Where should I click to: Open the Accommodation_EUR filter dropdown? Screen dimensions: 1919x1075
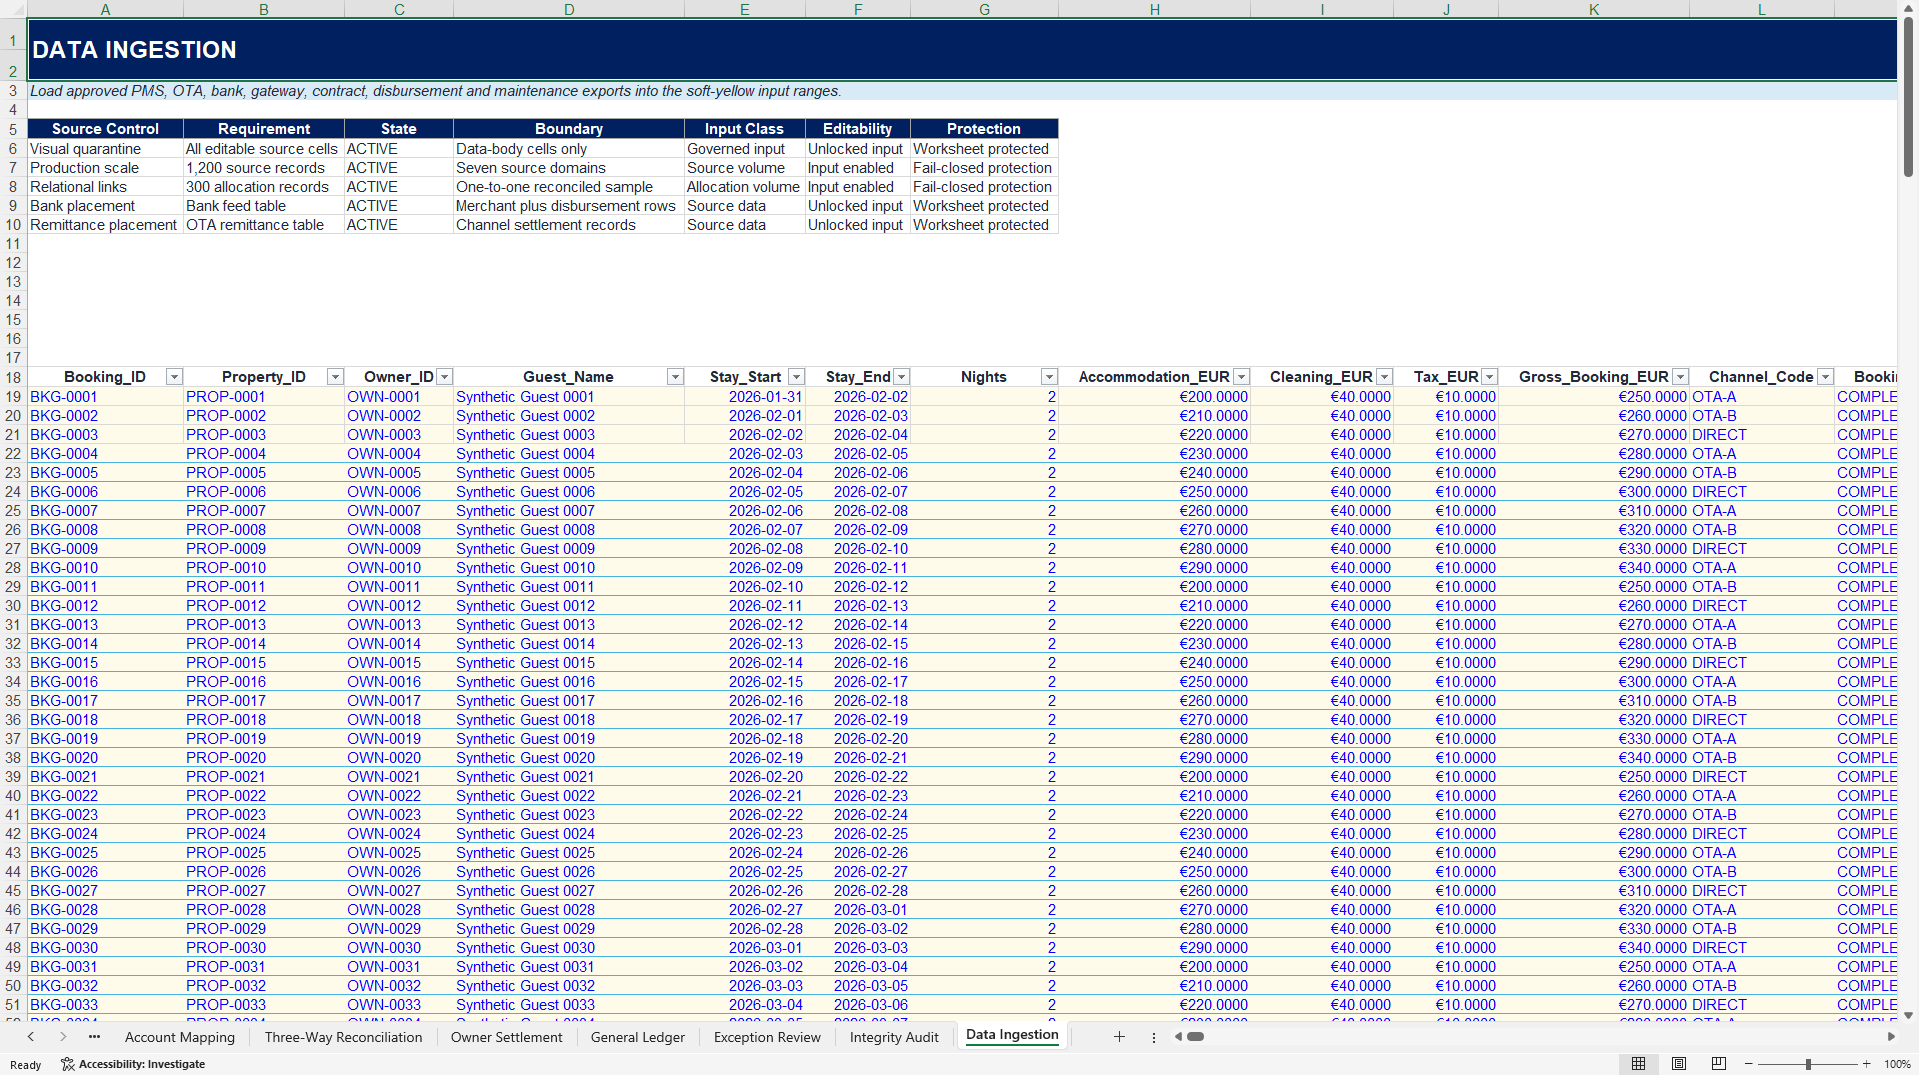pyautogui.click(x=1241, y=377)
